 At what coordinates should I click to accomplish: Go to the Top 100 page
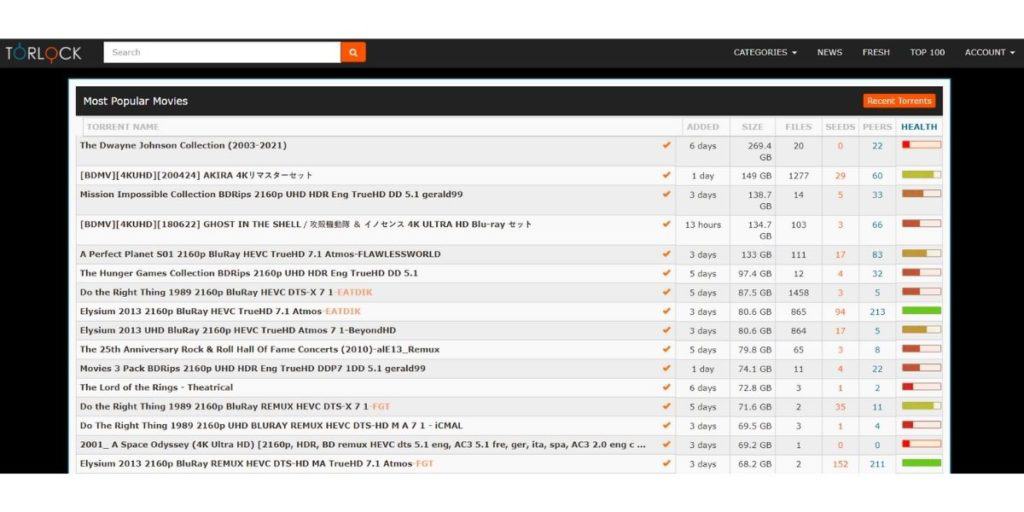tap(927, 52)
